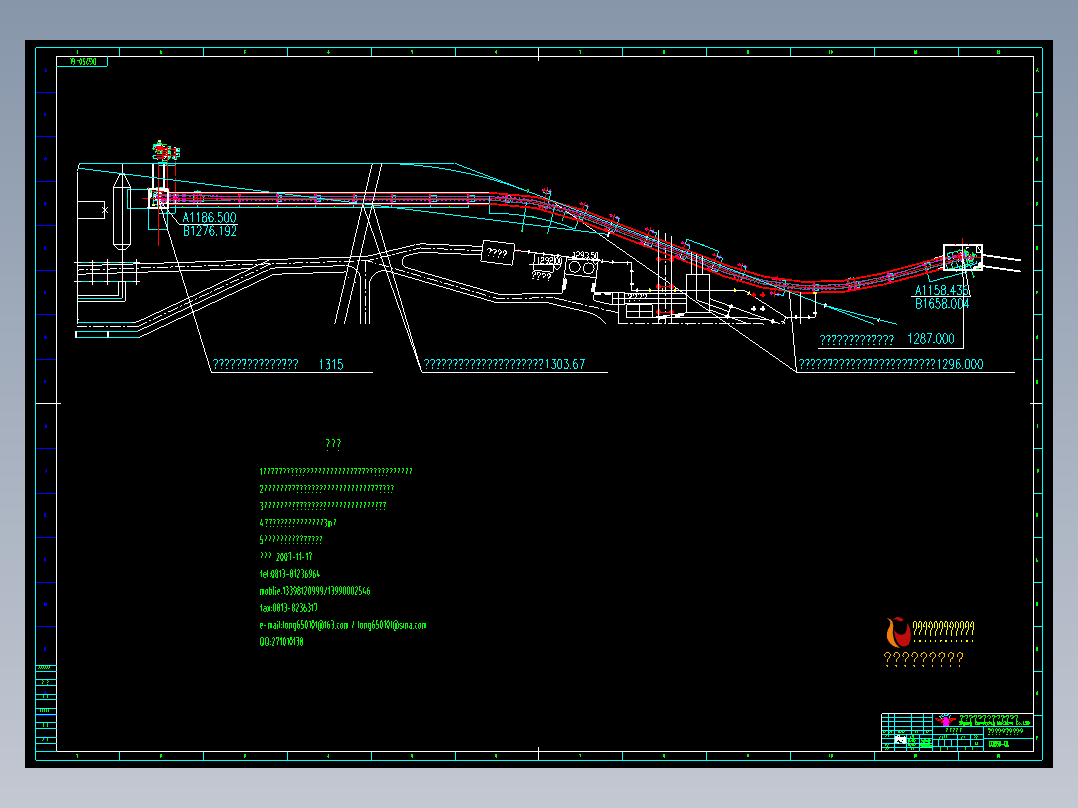
Task: Select the tel:0813 phone number line
Action: (x=289, y=574)
